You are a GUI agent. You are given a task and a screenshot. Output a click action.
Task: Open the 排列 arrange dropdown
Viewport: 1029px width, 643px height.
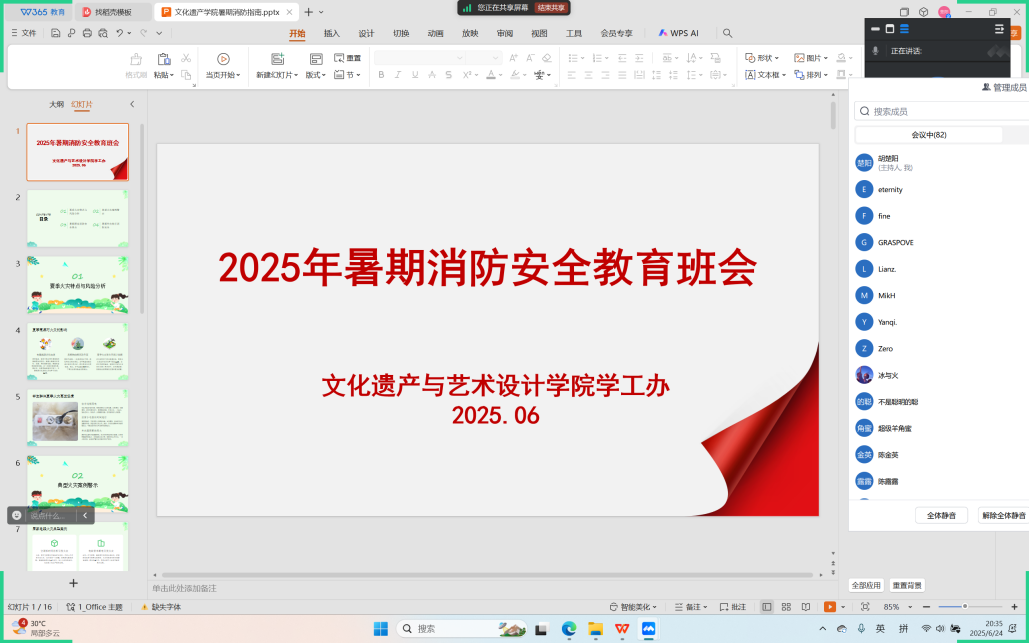coord(811,75)
